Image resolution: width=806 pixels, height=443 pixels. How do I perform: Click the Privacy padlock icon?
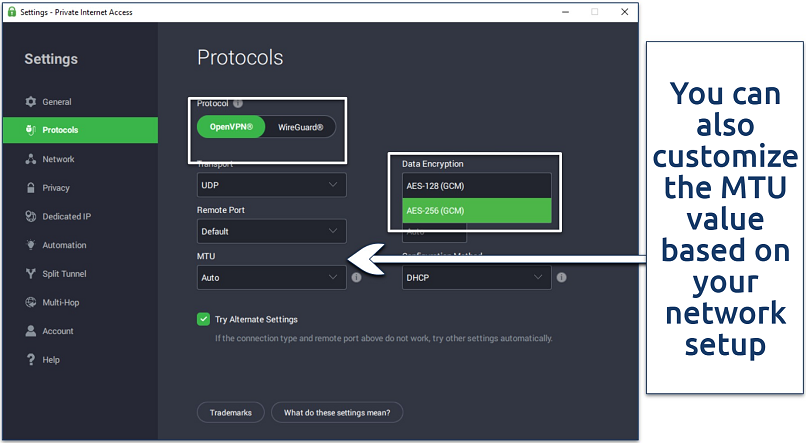click(x=31, y=188)
